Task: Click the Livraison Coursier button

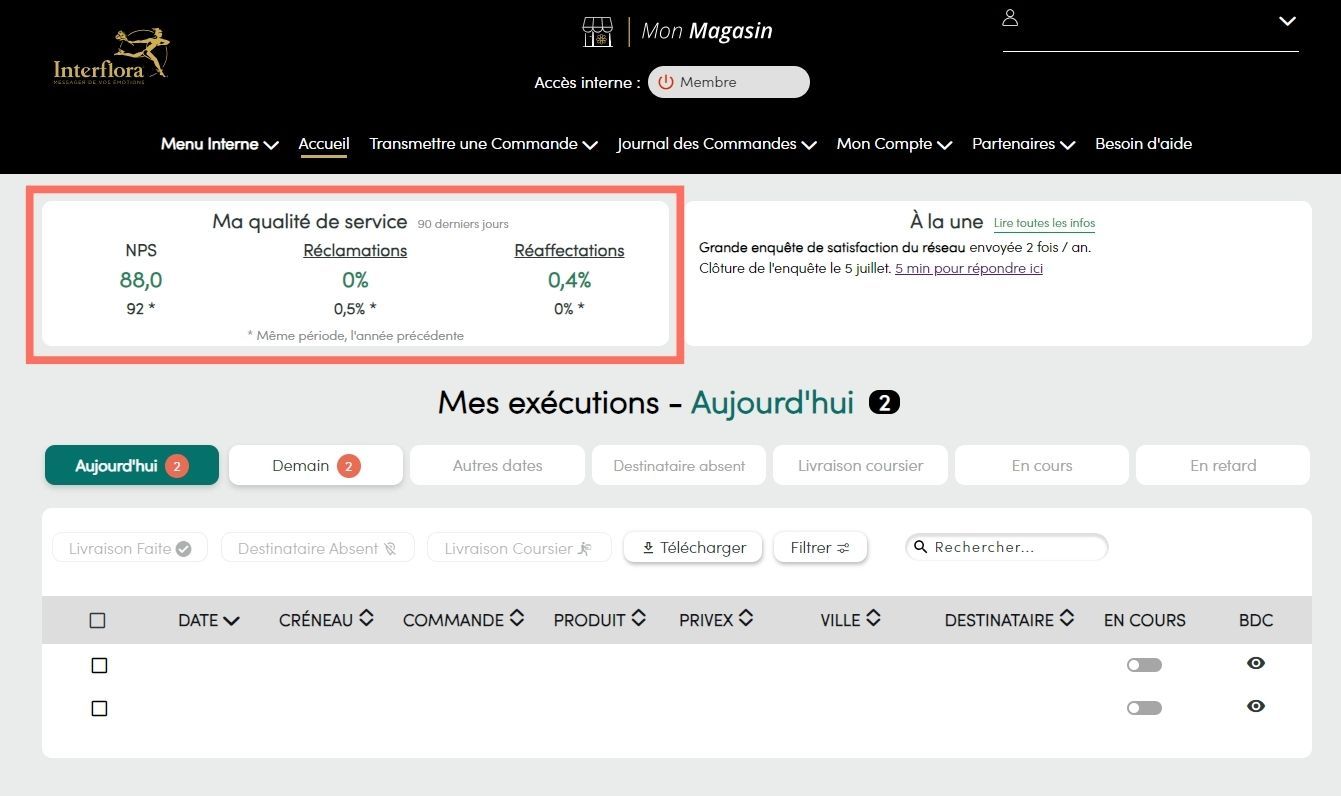Action: 519,548
